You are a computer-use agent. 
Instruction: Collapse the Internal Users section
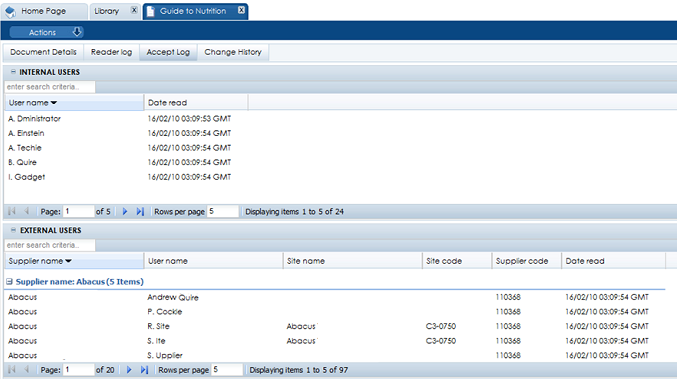tap(13, 72)
